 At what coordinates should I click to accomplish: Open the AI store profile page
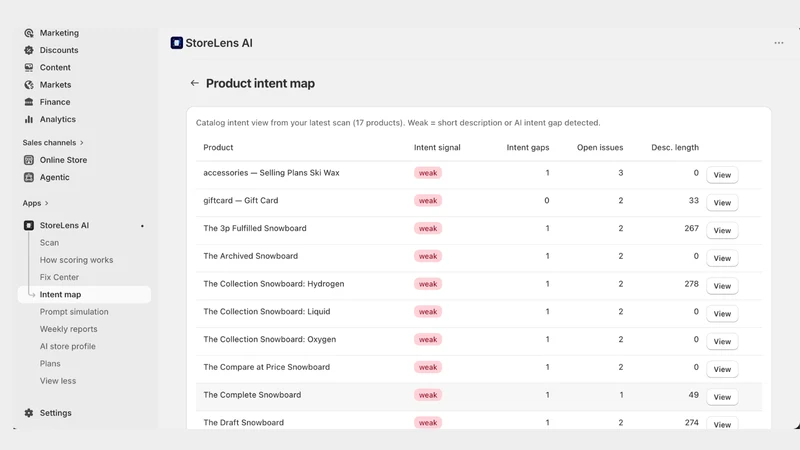pos(68,346)
